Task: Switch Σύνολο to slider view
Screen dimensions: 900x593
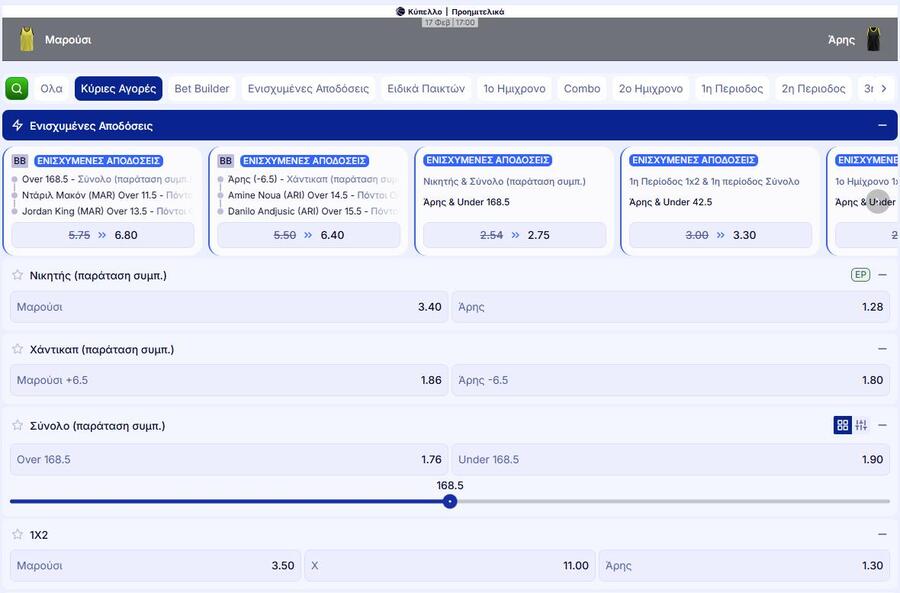Action: [861, 425]
